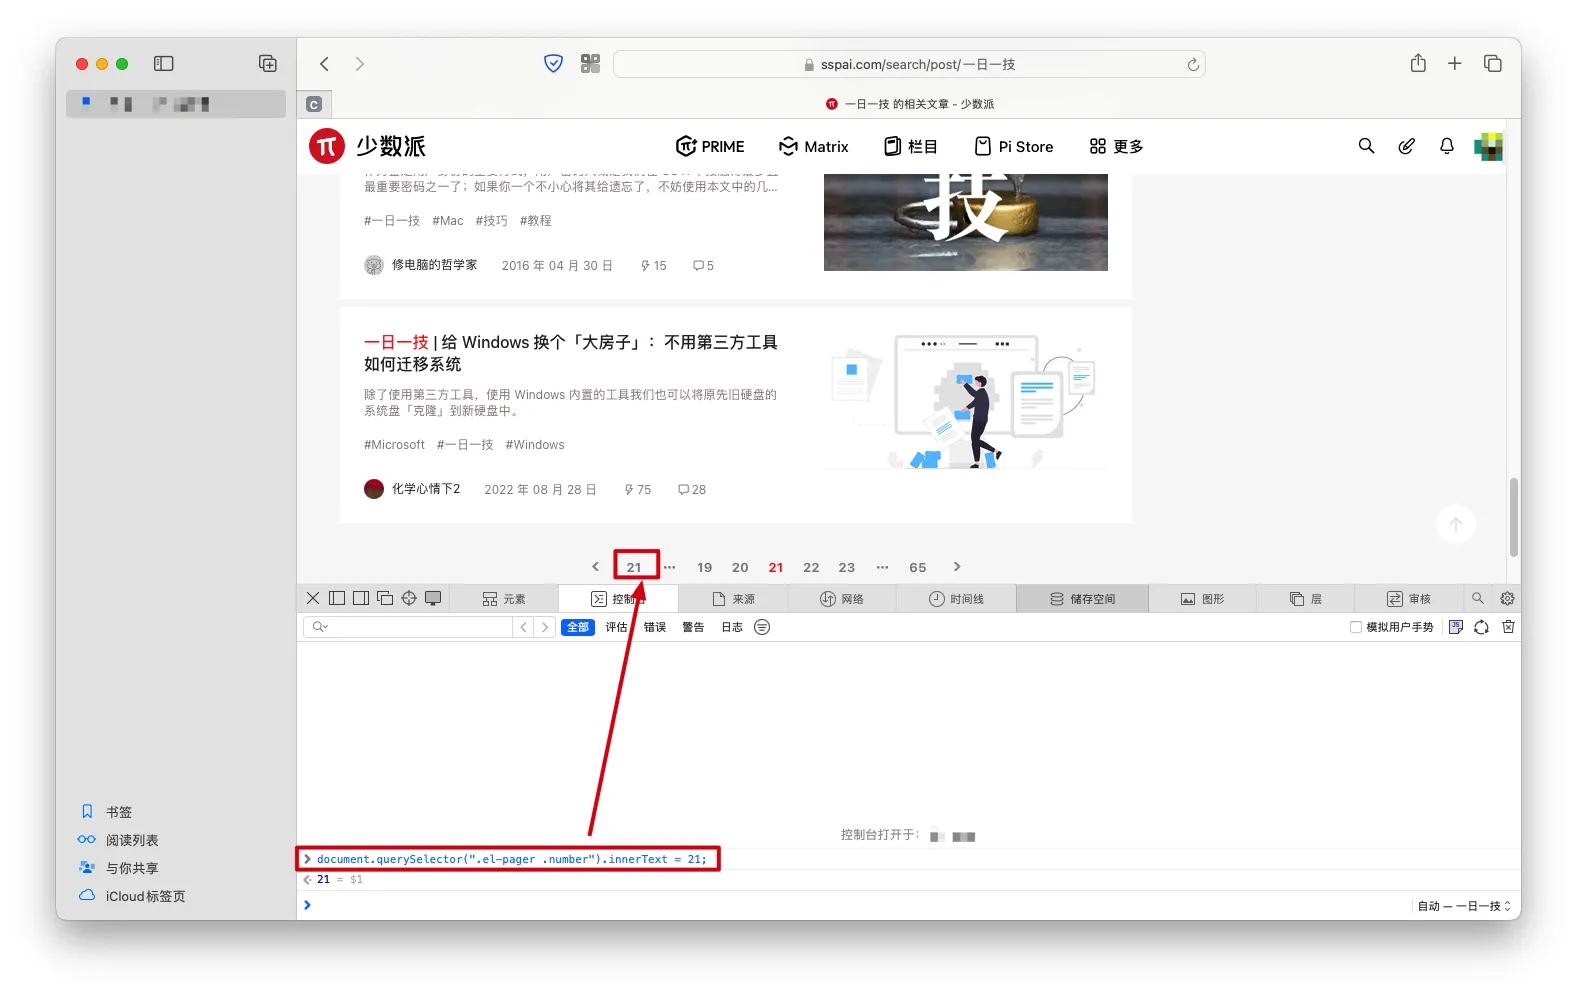Close the Web Inspector panel

[x=313, y=598]
